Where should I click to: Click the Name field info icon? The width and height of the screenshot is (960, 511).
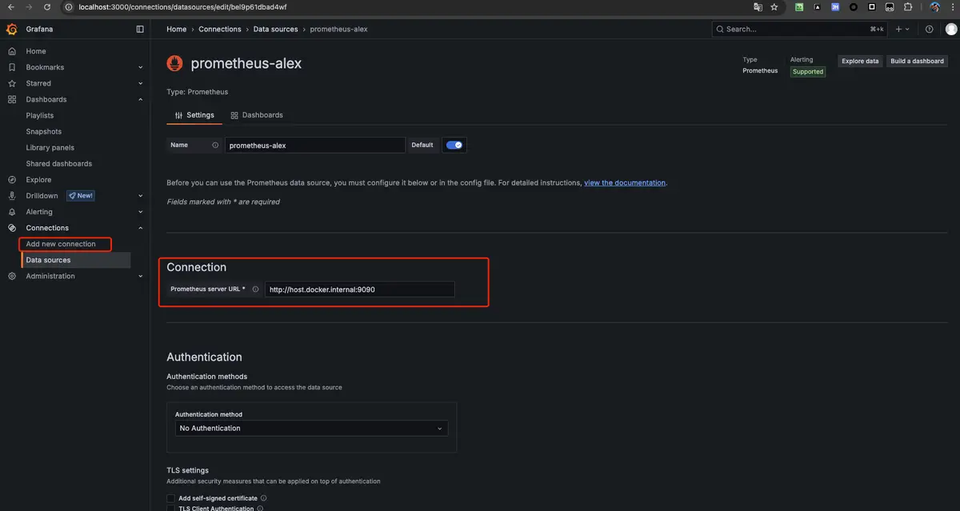pyautogui.click(x=215, y=145)
